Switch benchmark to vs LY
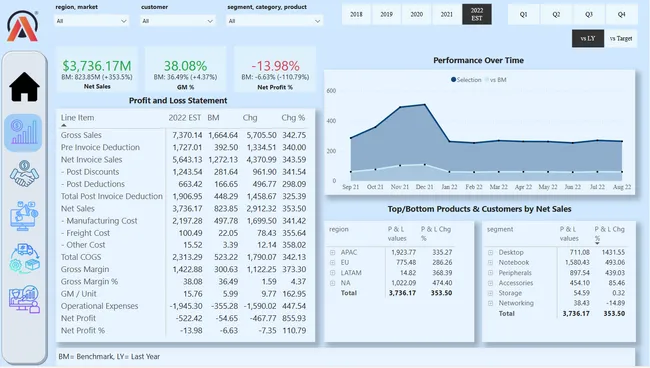The width and height of the screenshot is (650, 368). click(588, 39)
